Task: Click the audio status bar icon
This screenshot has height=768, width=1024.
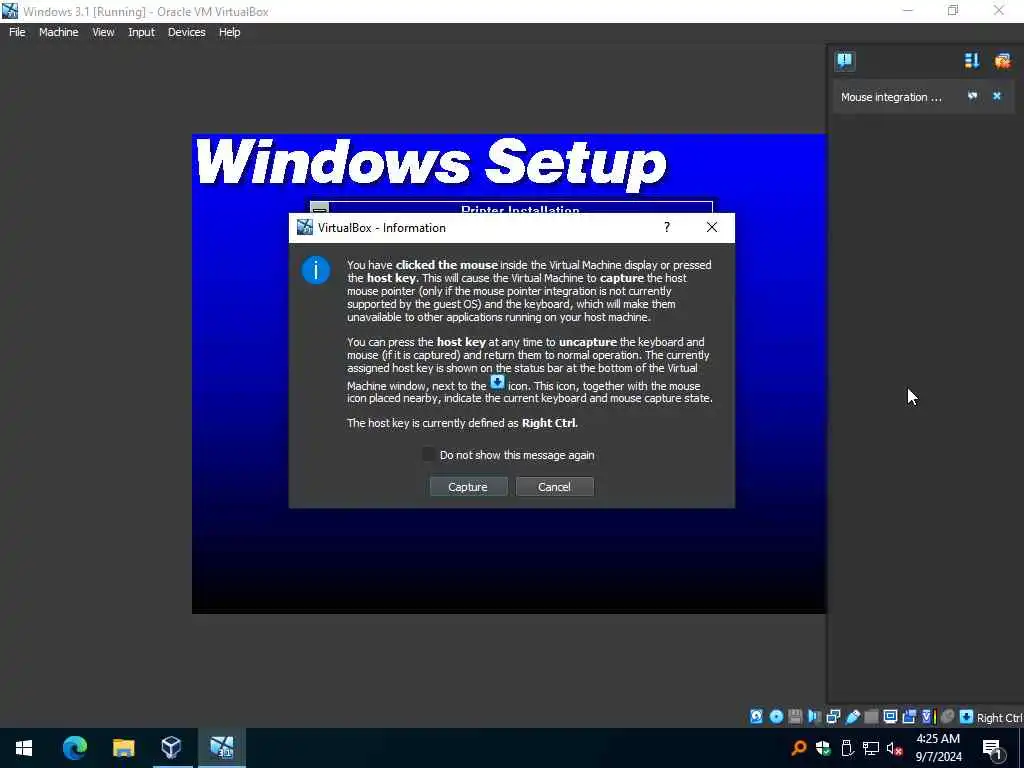Action: pos(814,716)
